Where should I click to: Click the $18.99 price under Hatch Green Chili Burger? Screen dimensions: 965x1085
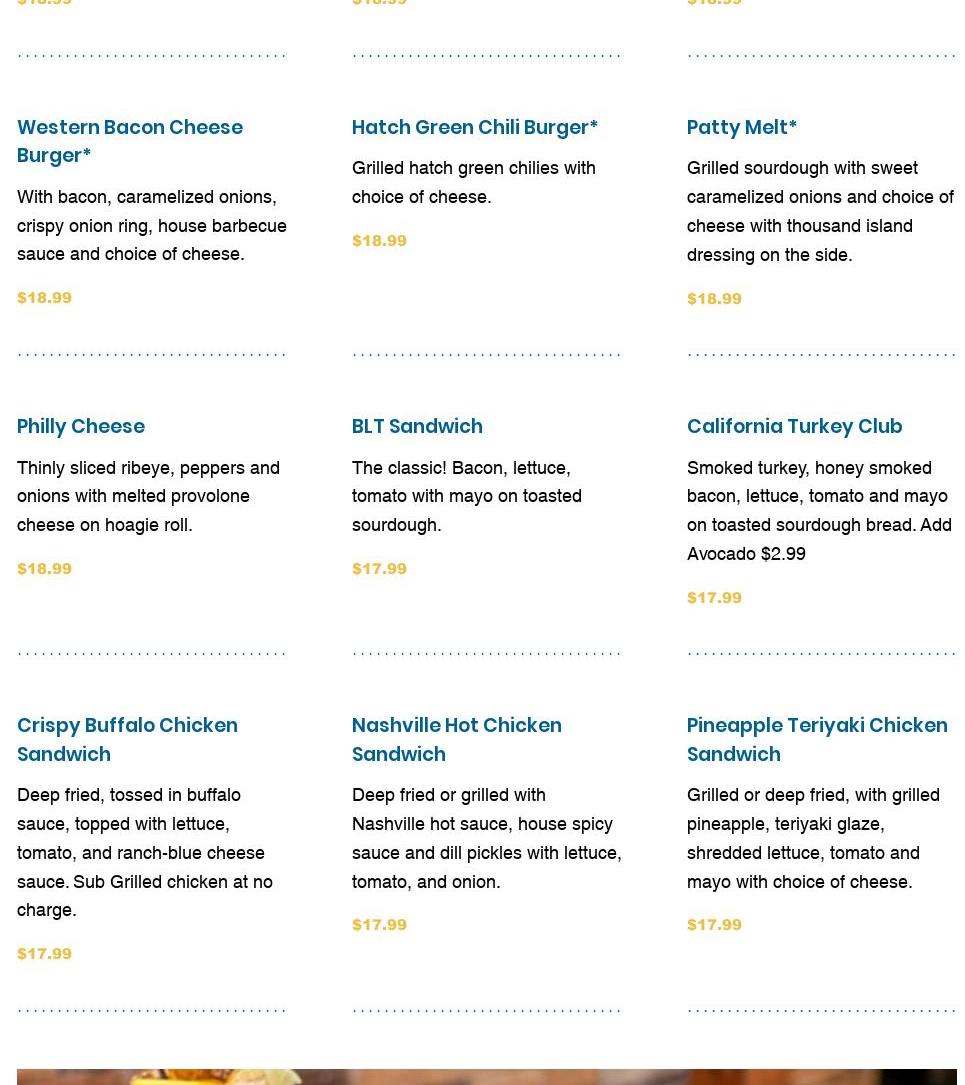(379, 240)
